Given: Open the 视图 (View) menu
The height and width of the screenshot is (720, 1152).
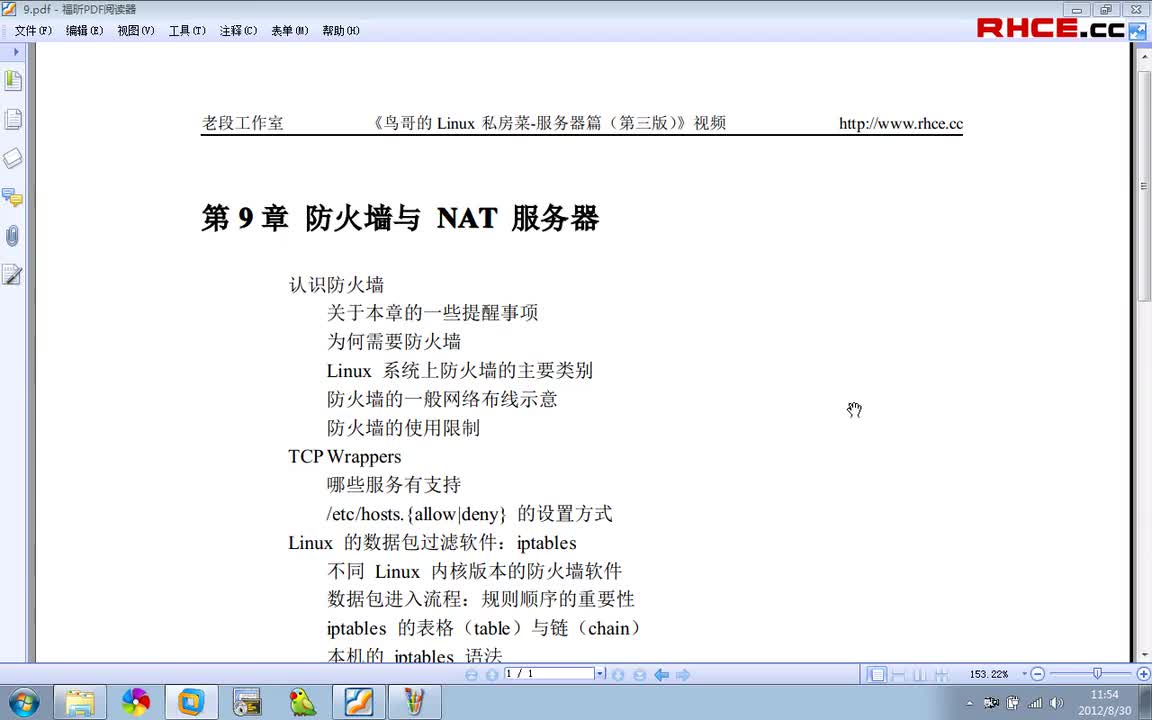Looking at the screenshot, I should coord(136,30).
